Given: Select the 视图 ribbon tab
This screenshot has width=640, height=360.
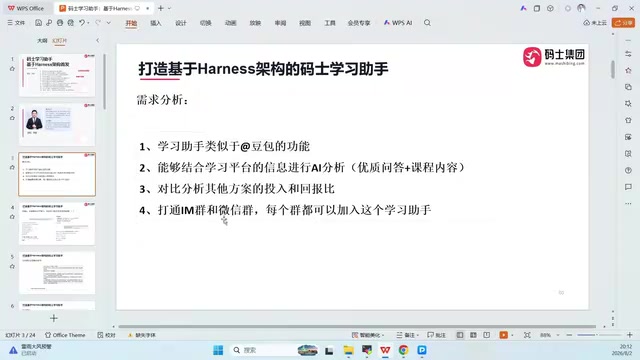Looking at the screenshot, I should (305, 23).
